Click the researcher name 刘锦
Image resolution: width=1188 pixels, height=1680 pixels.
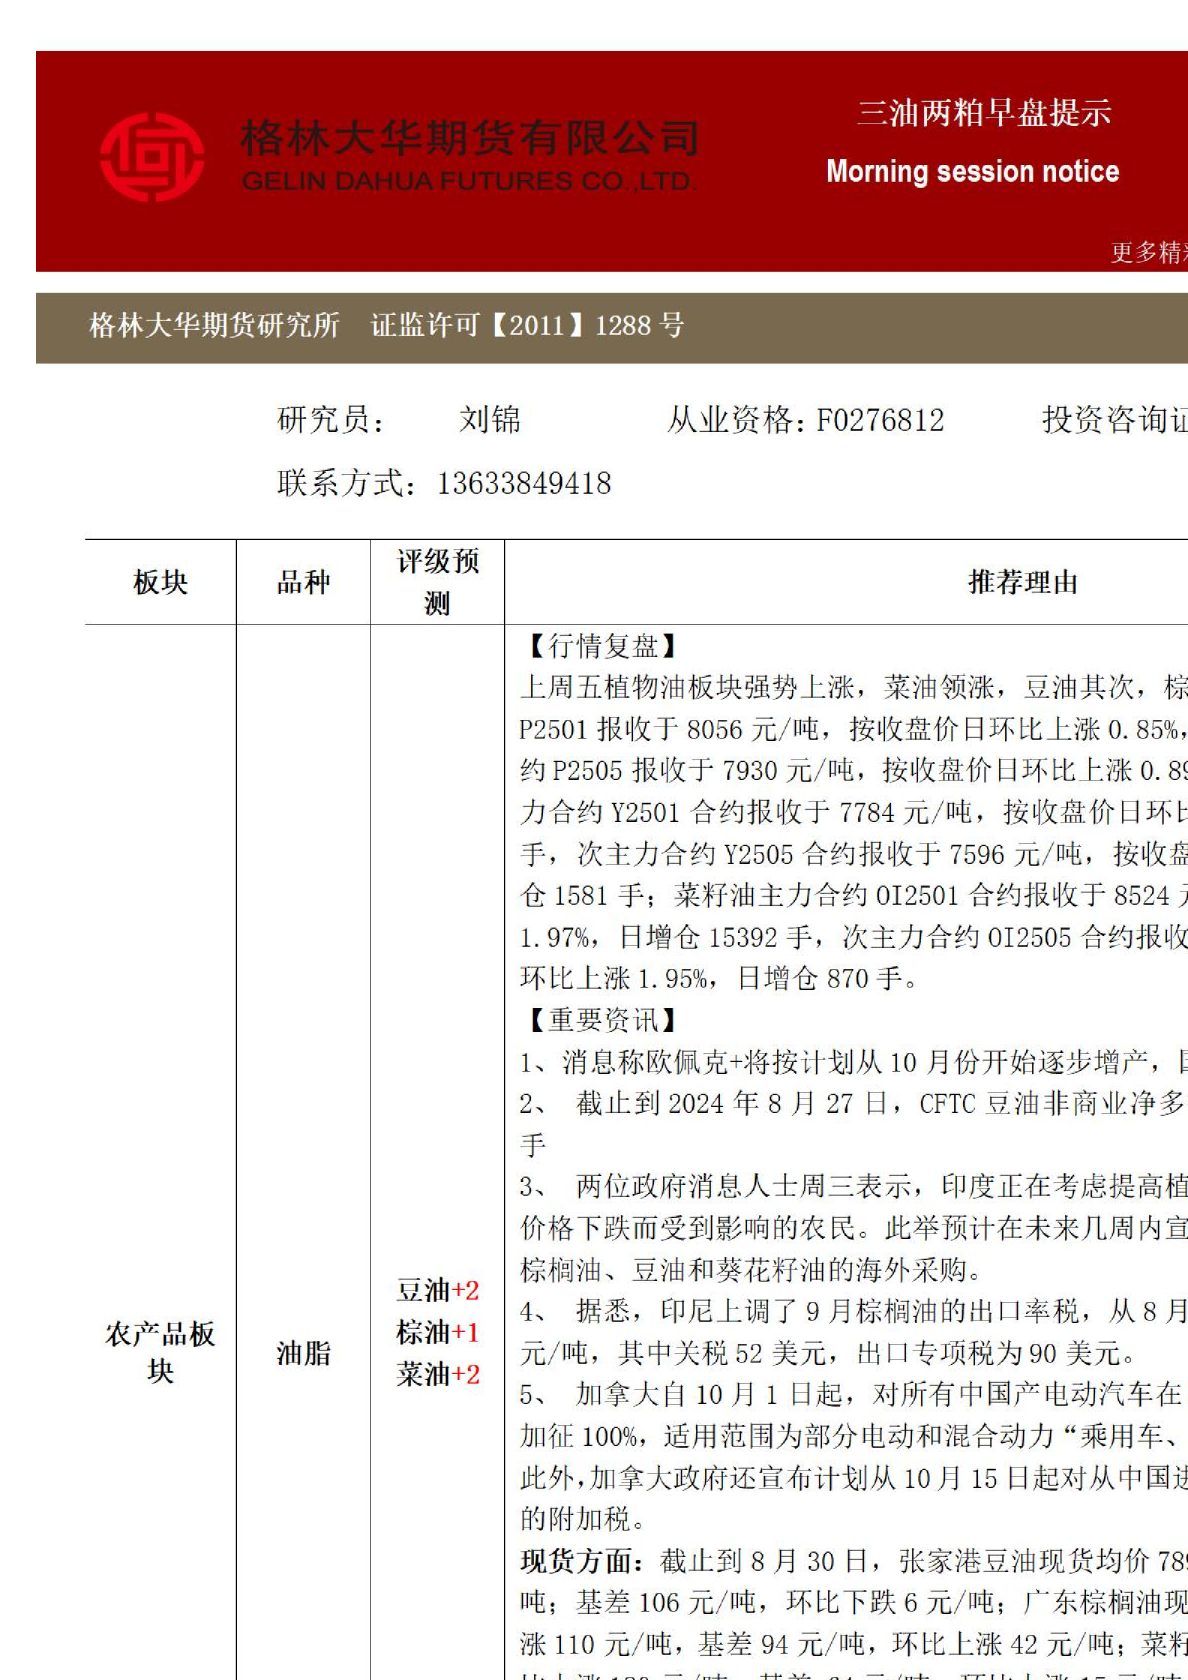click(x=490, y=420)
